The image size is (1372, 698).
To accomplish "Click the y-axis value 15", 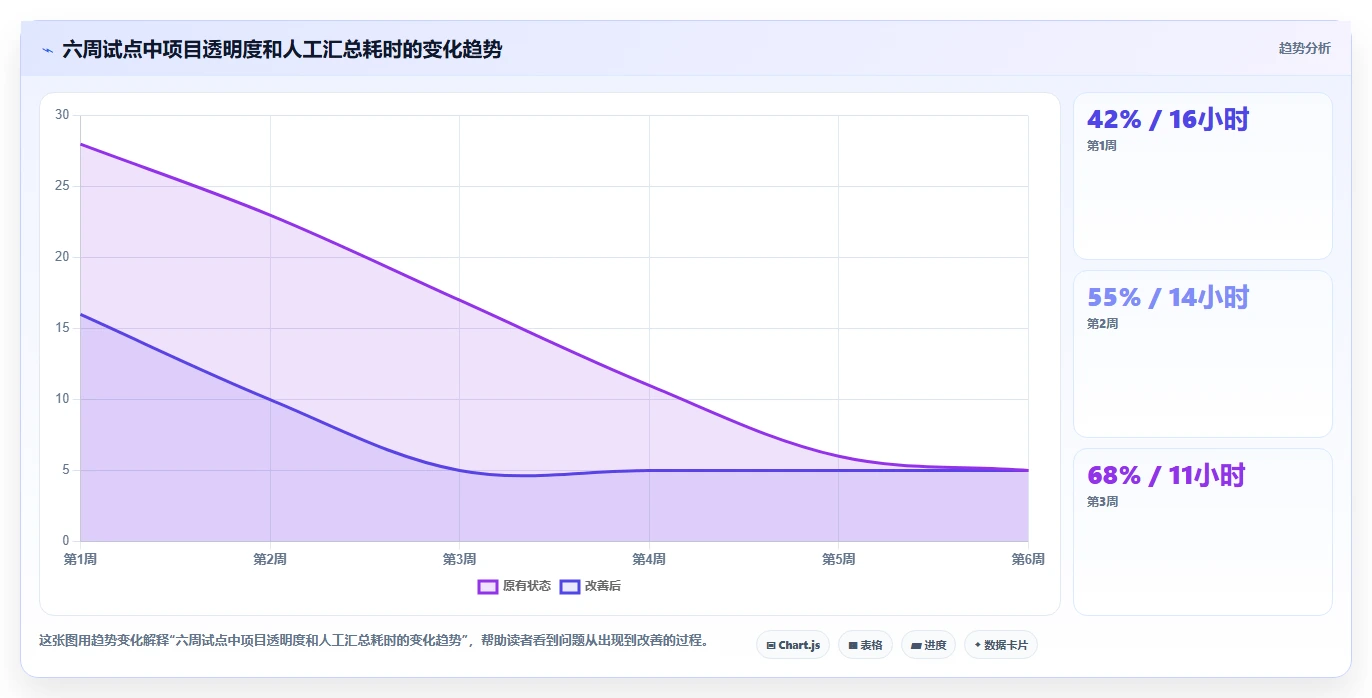I will (62, 328).
